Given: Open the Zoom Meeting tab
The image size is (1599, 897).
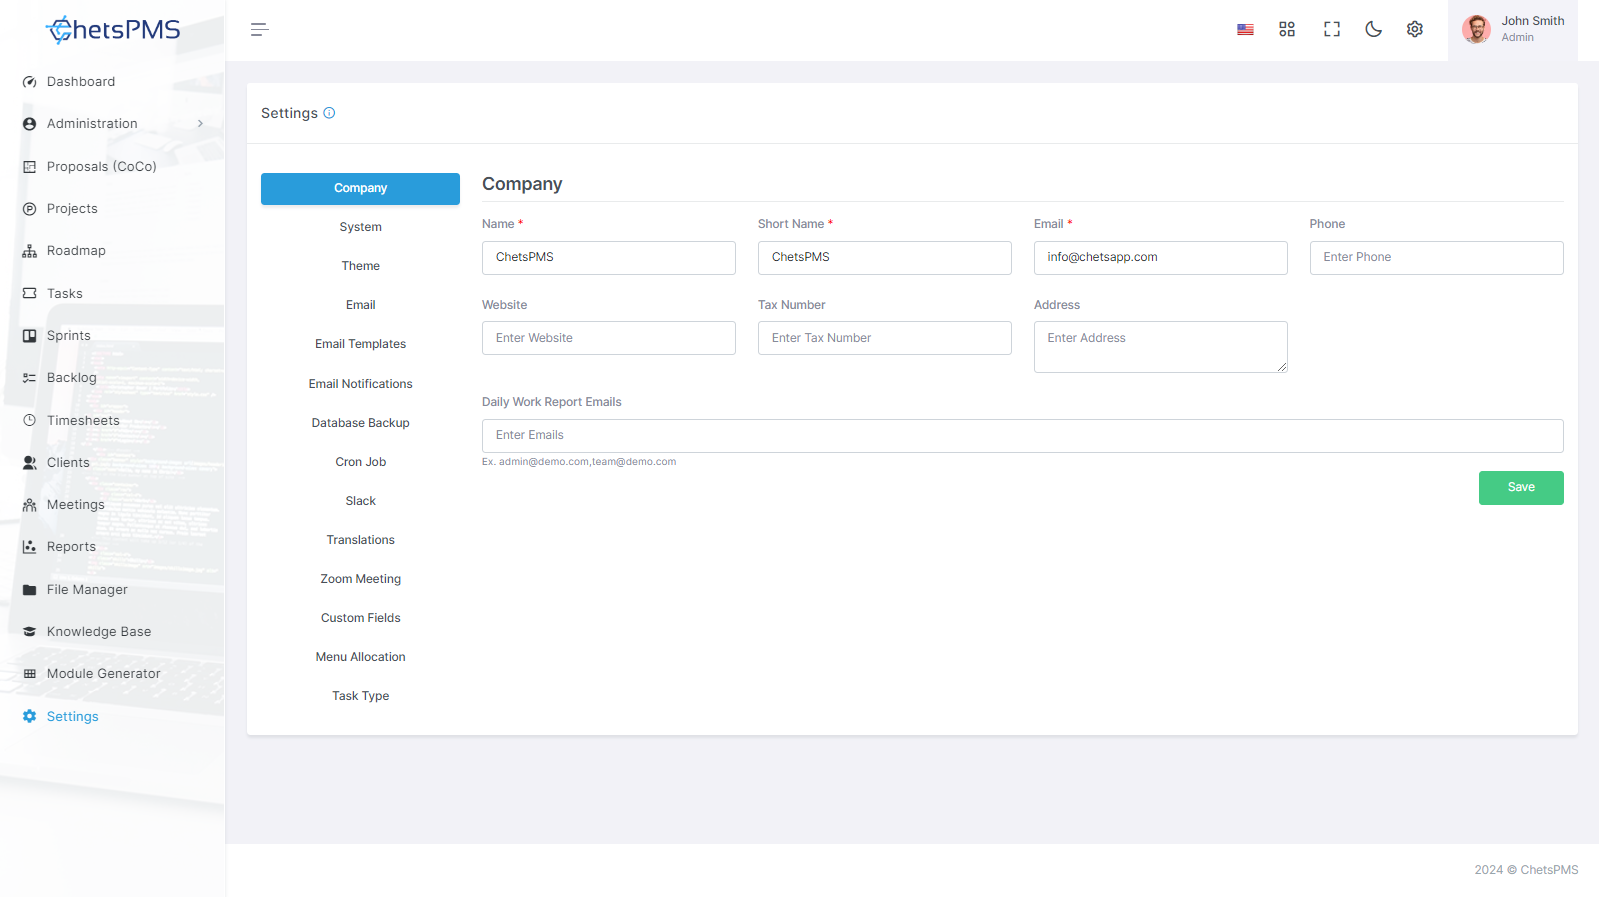Looking at the screenshot, I should pos(360,580).
